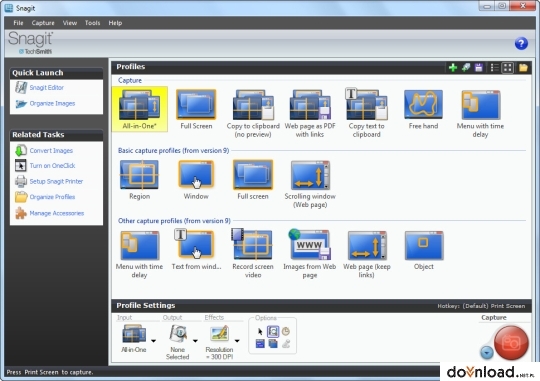
Task: Click the Basic capture profiles group header
Action: (173, 151)
